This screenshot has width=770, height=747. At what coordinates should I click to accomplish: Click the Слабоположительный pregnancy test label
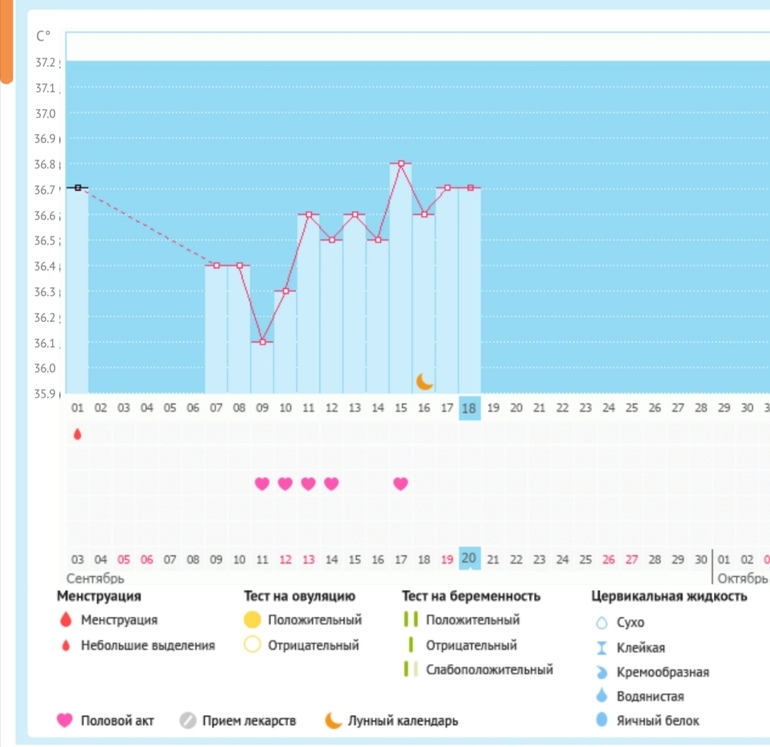click(489, 670)
